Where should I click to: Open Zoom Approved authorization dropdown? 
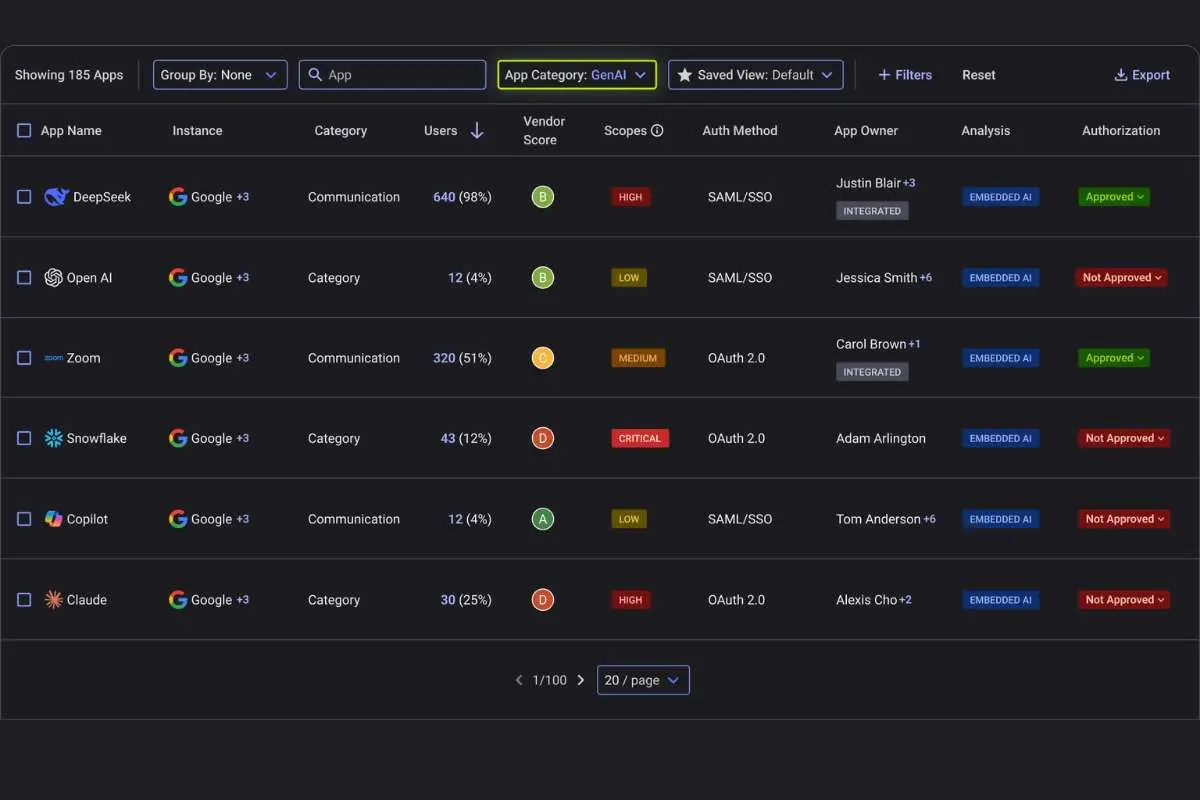pyautogui.click(x=1114, y=358)
